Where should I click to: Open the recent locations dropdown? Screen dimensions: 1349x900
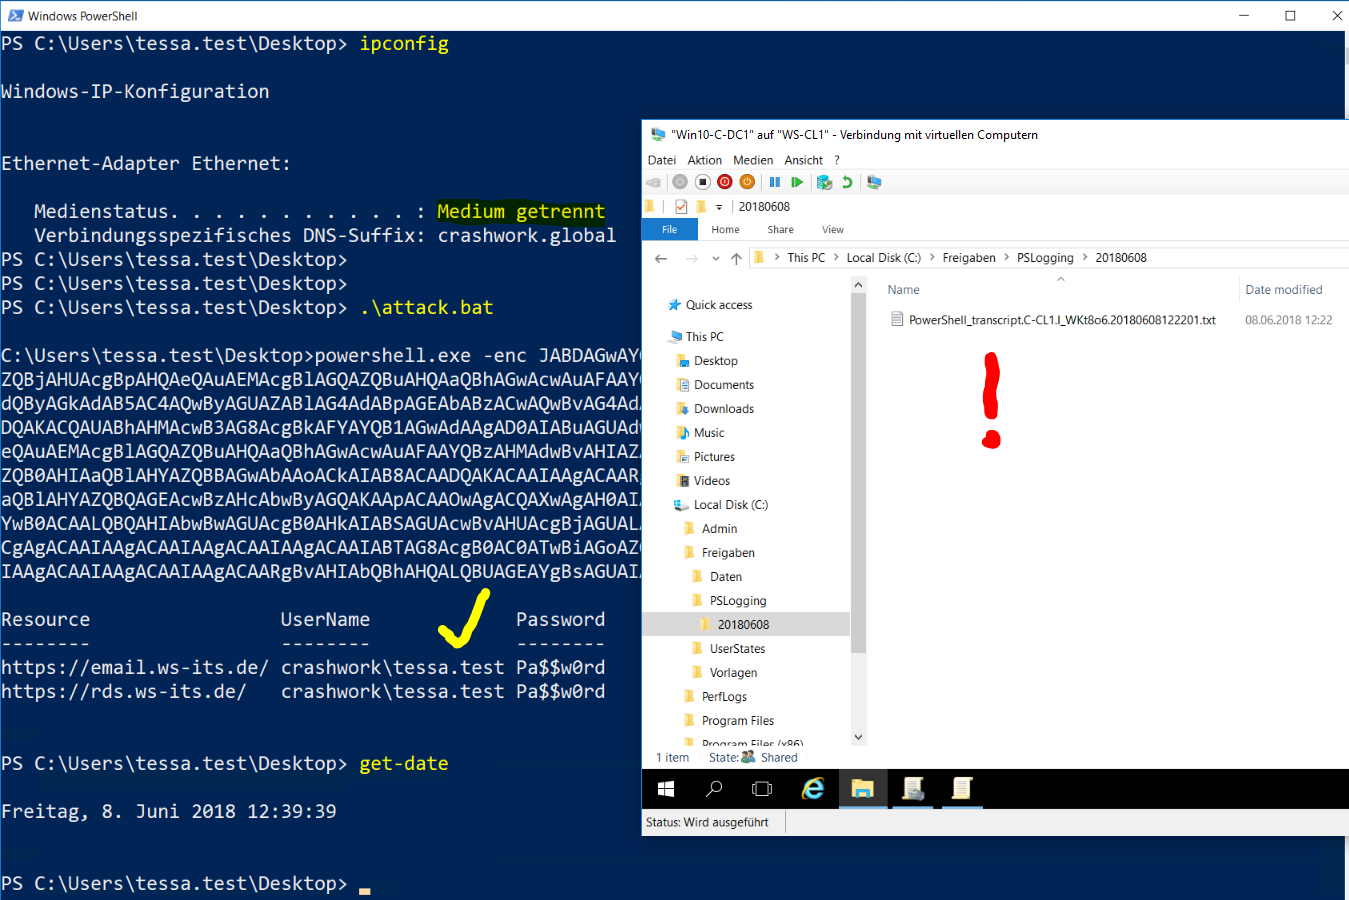pyautogui.click(x=715, y=258)
